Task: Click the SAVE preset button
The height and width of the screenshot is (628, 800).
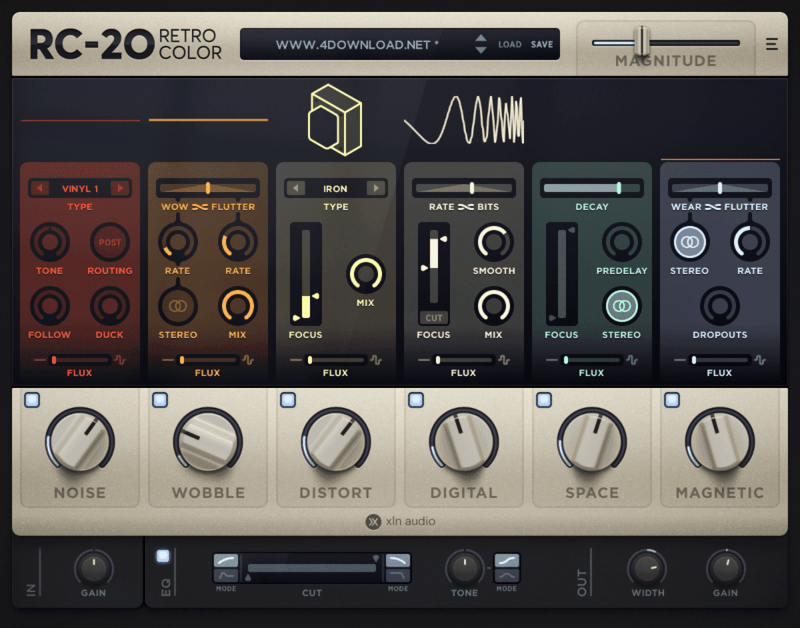Action: pyautogui.click(x=541, y=45)
